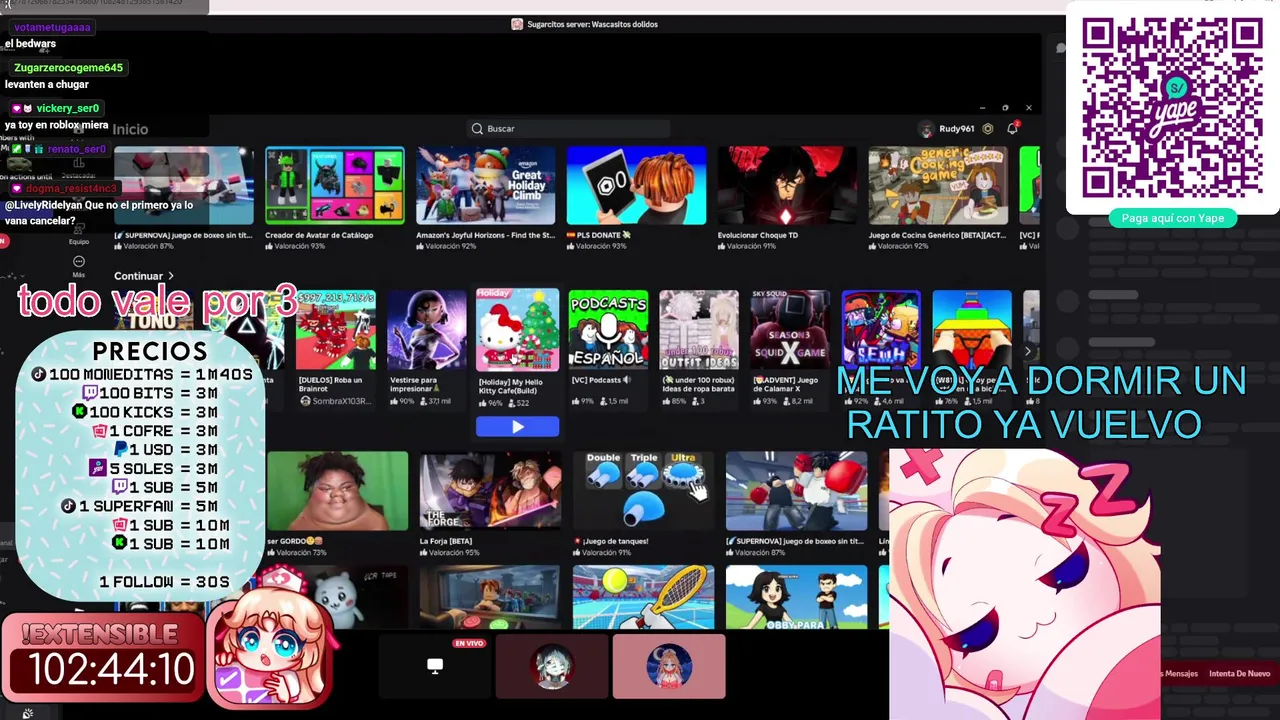The height and width of the screenshot is (720, 1280).
Task: Open the Roblox notifications bell
Action: click(1012, 128)
